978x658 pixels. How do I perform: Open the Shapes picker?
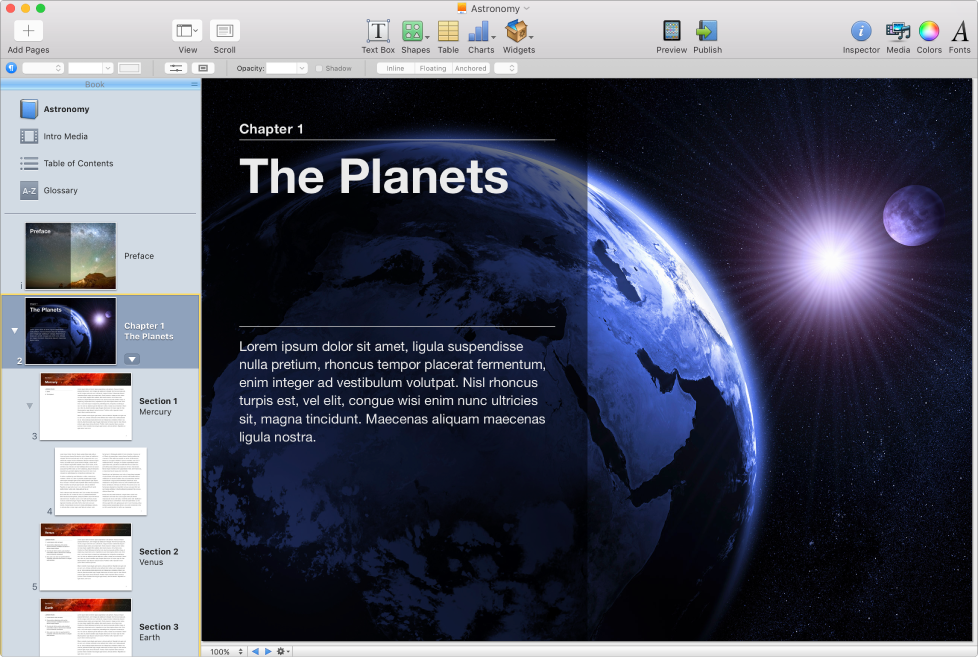pyautogui.click(x=415, y=31)
